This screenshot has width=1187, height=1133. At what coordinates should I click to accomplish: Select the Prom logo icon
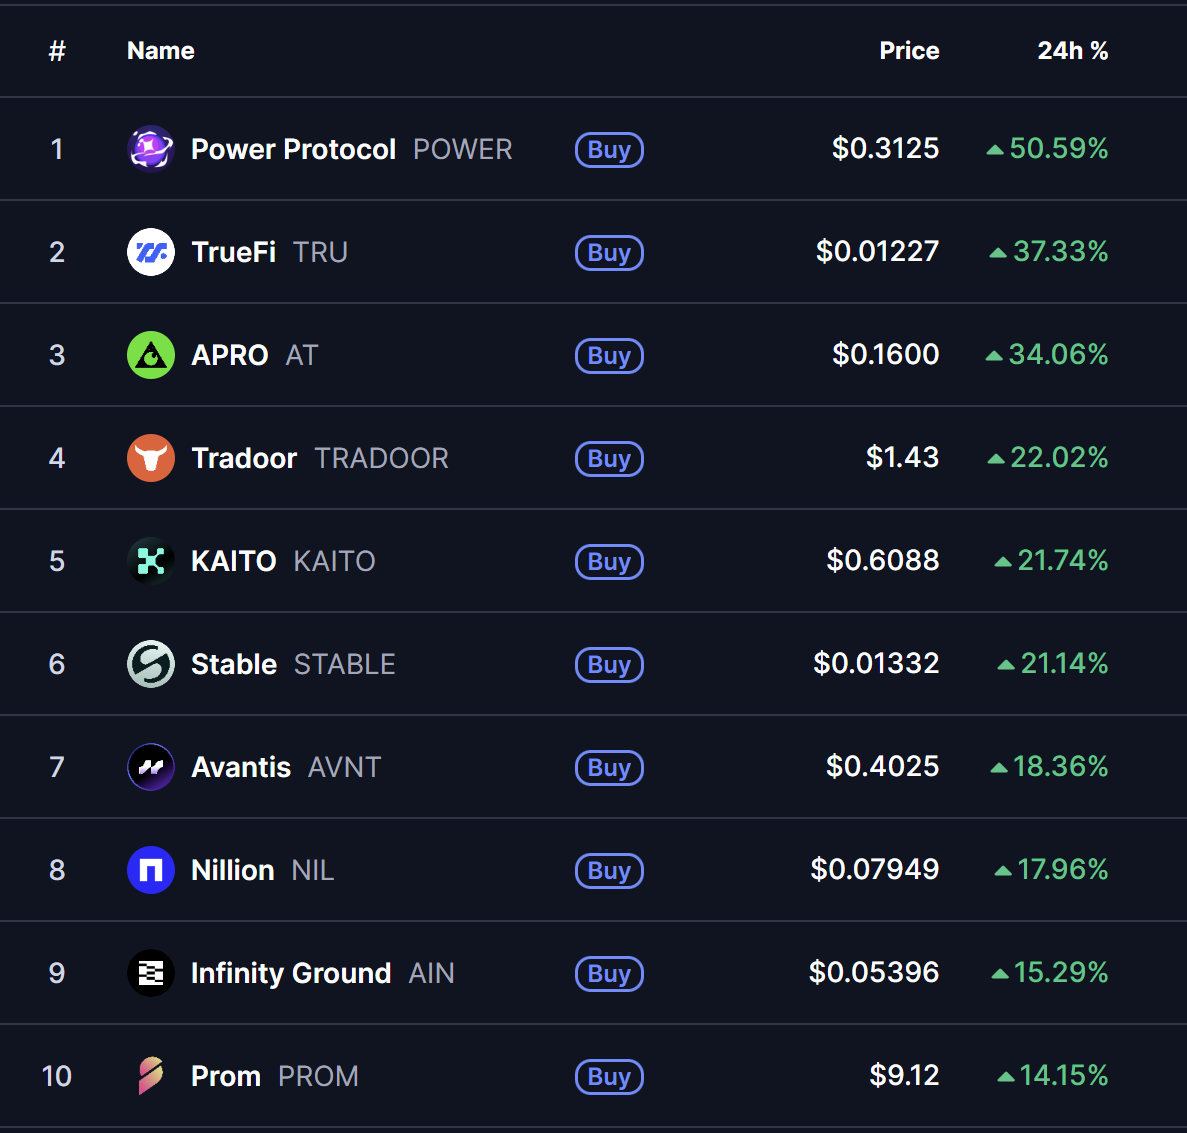pyautogui.click(x=151, y=1076)
